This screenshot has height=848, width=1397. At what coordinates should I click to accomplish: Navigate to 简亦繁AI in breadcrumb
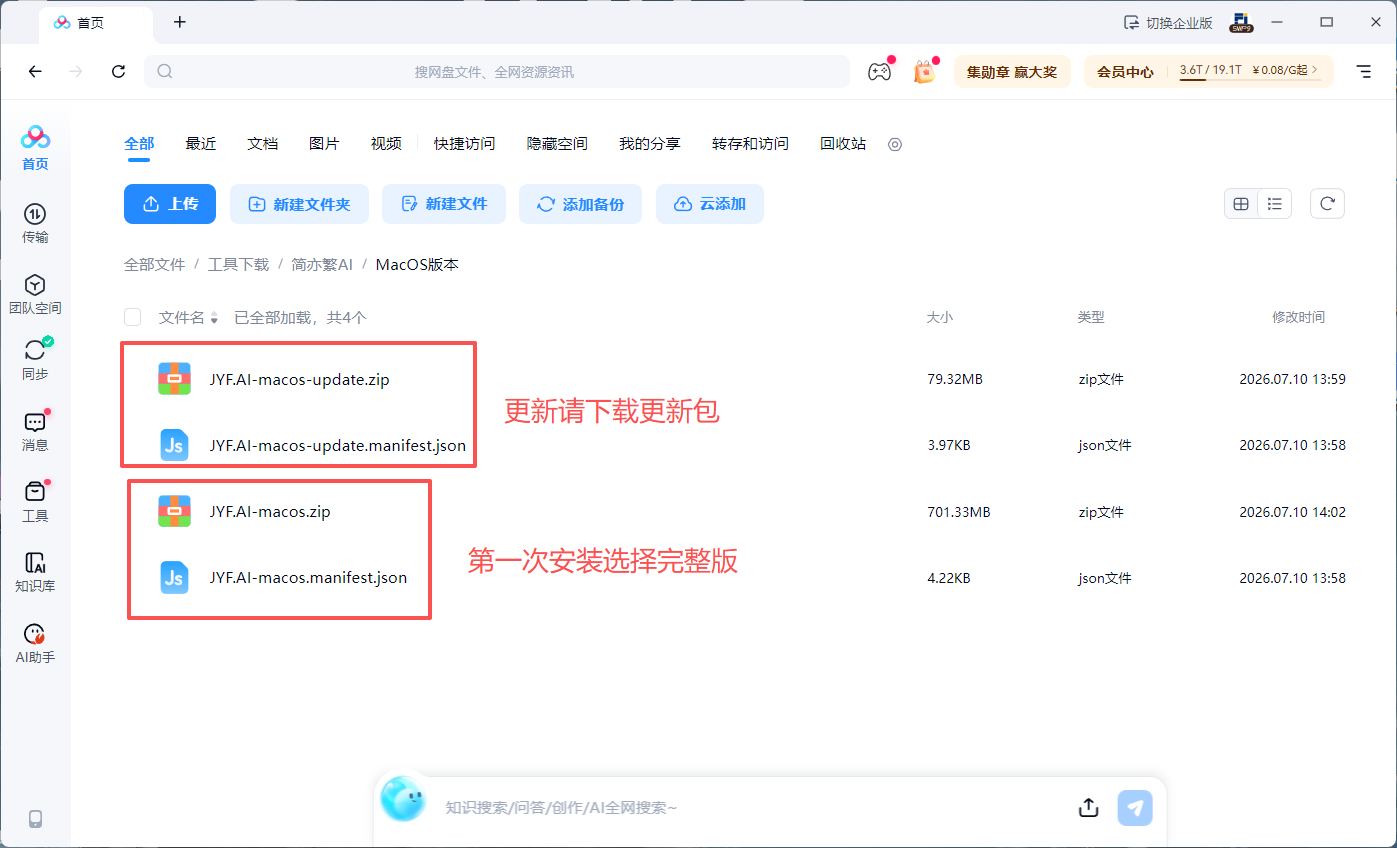[x=322, y=265]
